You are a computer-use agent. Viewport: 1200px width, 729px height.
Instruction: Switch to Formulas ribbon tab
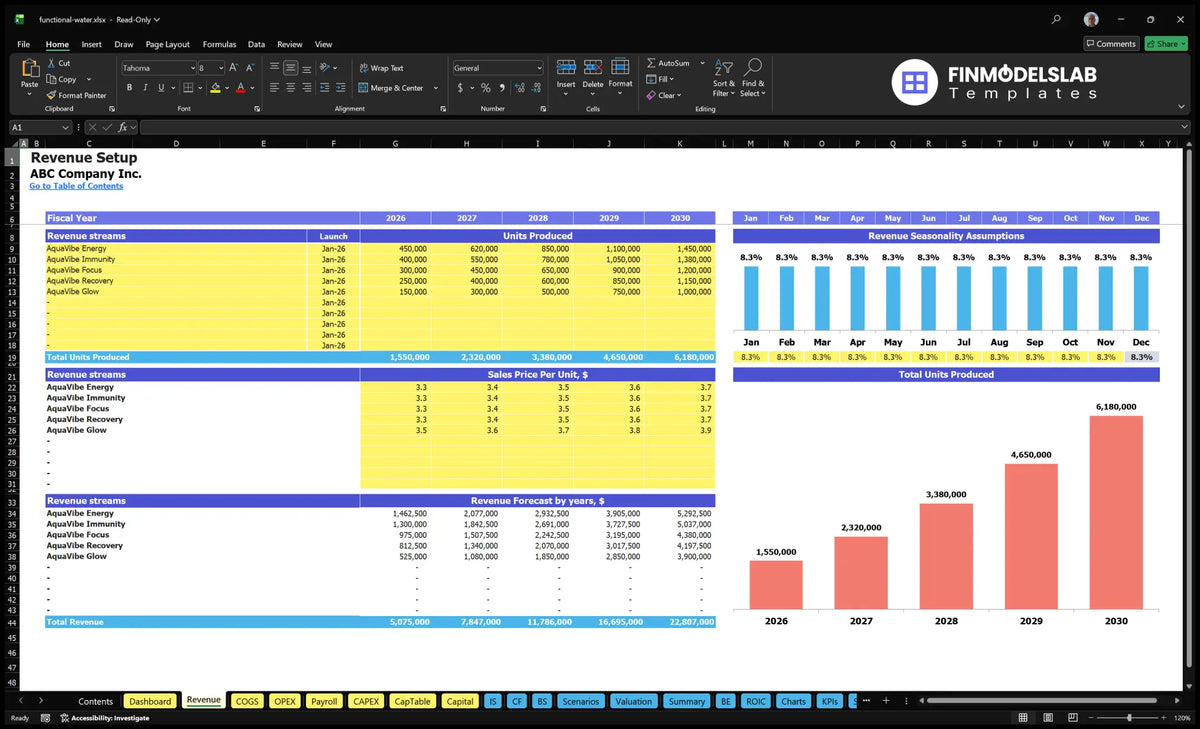pyautogui.click(x=219, y=44)
